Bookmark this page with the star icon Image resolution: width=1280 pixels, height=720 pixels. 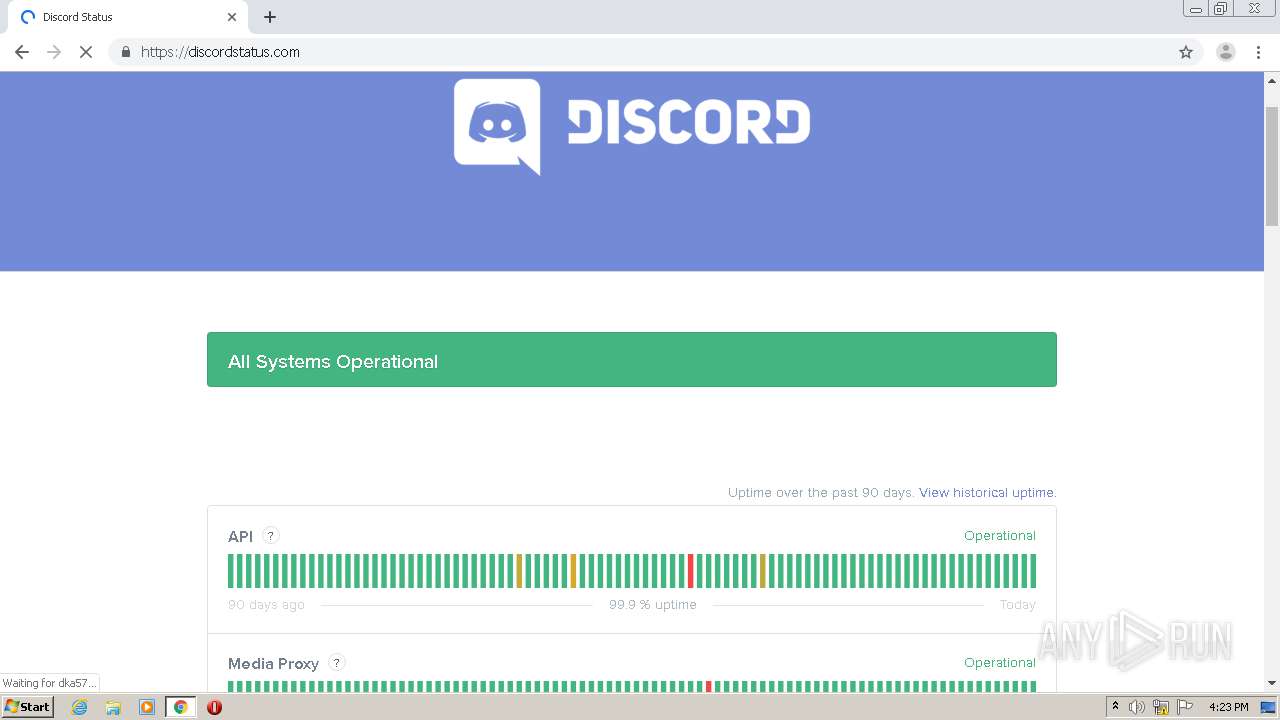[x=1186, y=52]
